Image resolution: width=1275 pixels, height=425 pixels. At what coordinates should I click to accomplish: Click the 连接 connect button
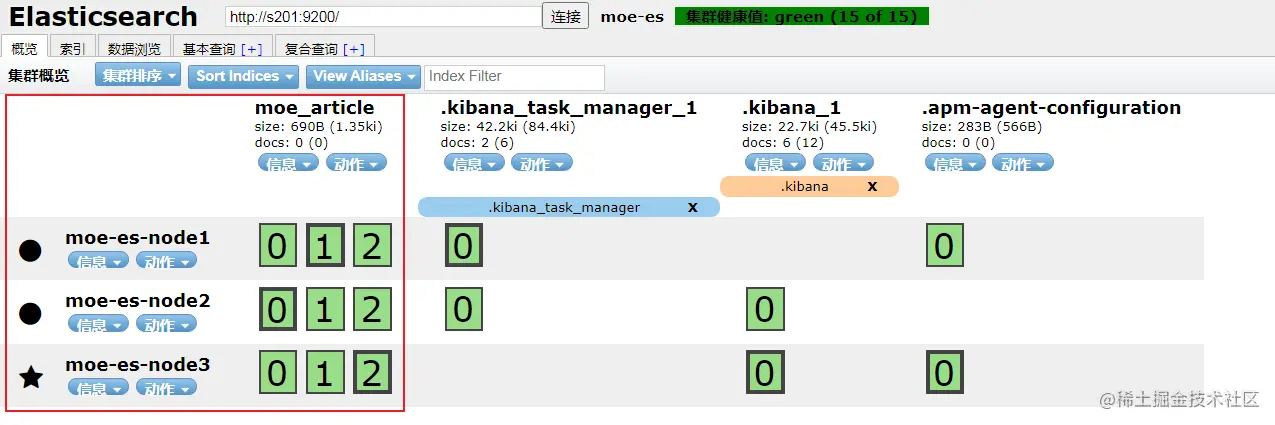pyautogui.click(x=566, y=17)
